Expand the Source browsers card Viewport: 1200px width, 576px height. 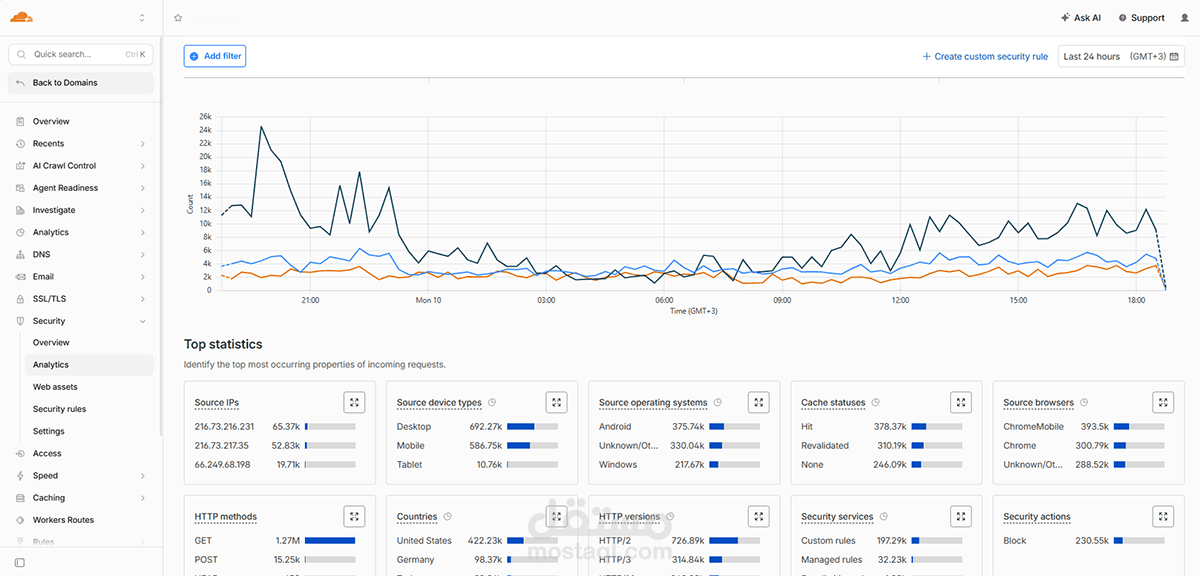tap(1163, 402)
